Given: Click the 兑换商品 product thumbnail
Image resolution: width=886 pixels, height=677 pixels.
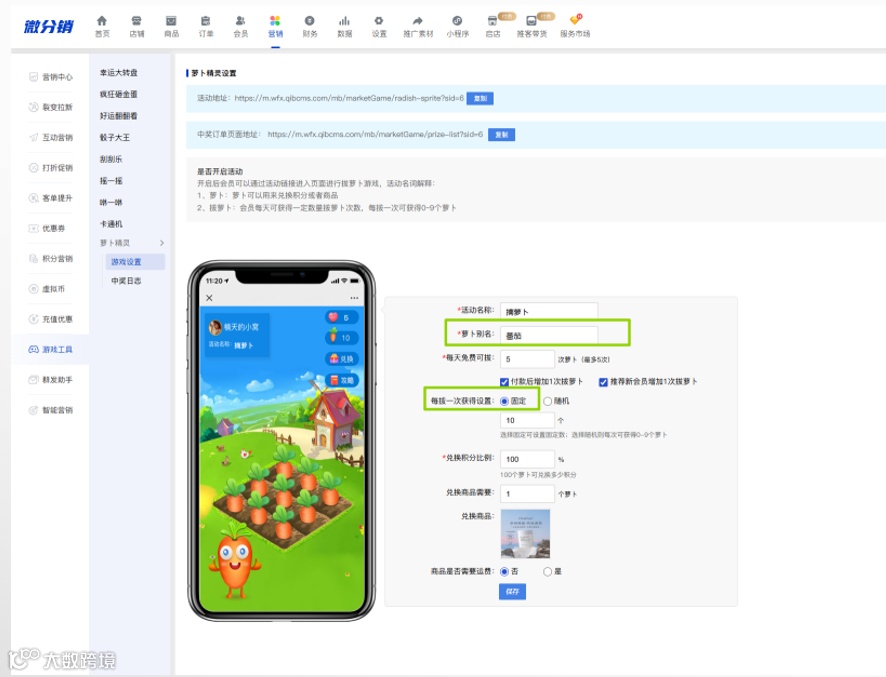Looking at the screenshot, I should point(525,534).
